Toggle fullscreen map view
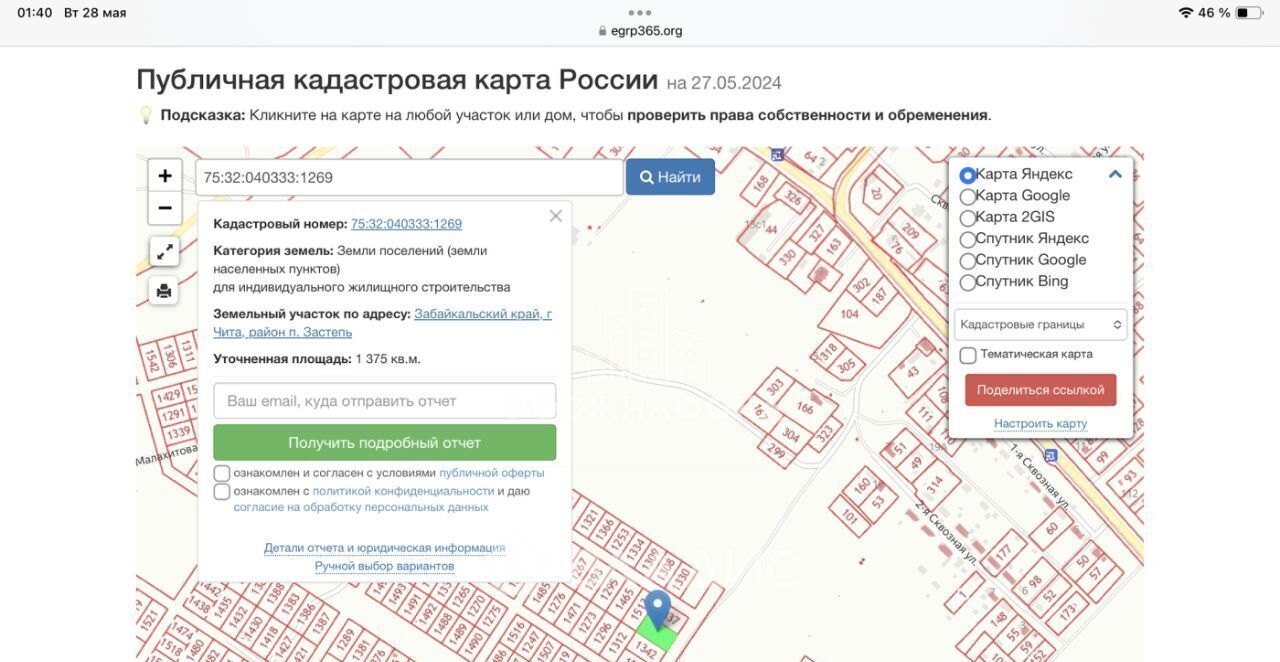This screenshot has height=662, width=1280. pos(164,251)
